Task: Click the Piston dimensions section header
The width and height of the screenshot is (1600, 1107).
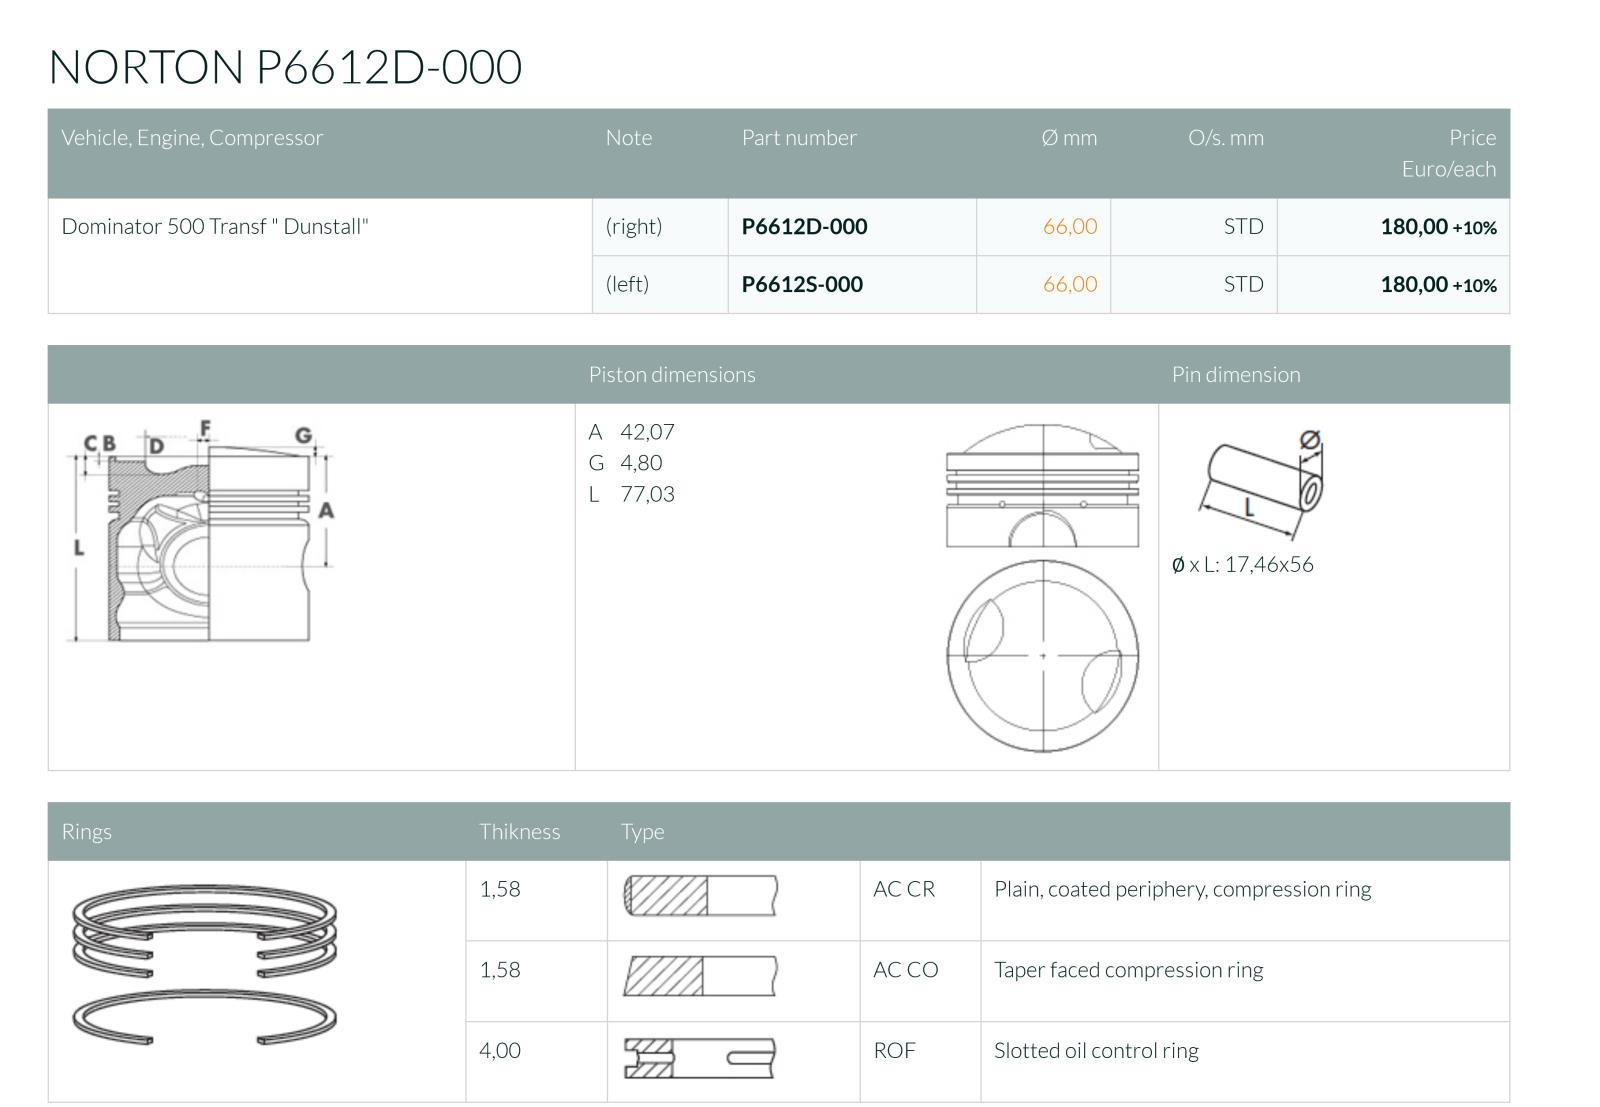Action: 672,375
